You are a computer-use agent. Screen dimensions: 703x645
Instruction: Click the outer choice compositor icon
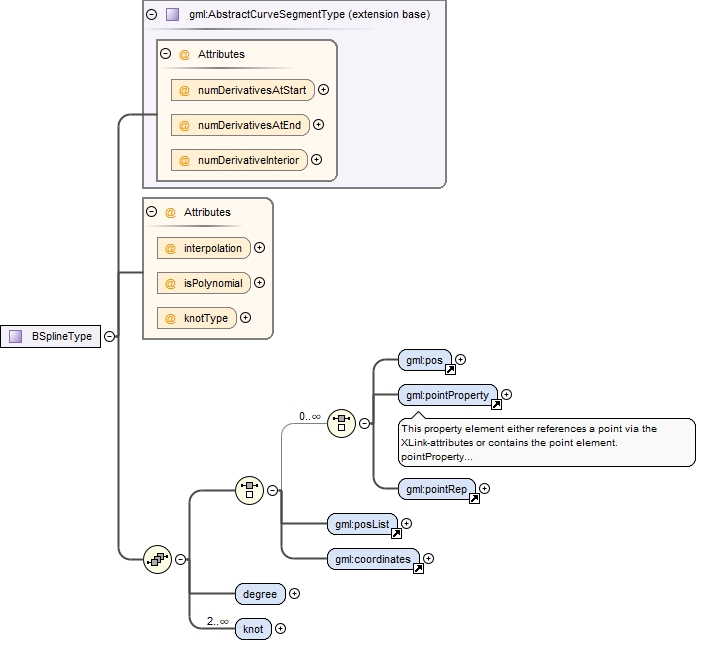click(249, 490)
